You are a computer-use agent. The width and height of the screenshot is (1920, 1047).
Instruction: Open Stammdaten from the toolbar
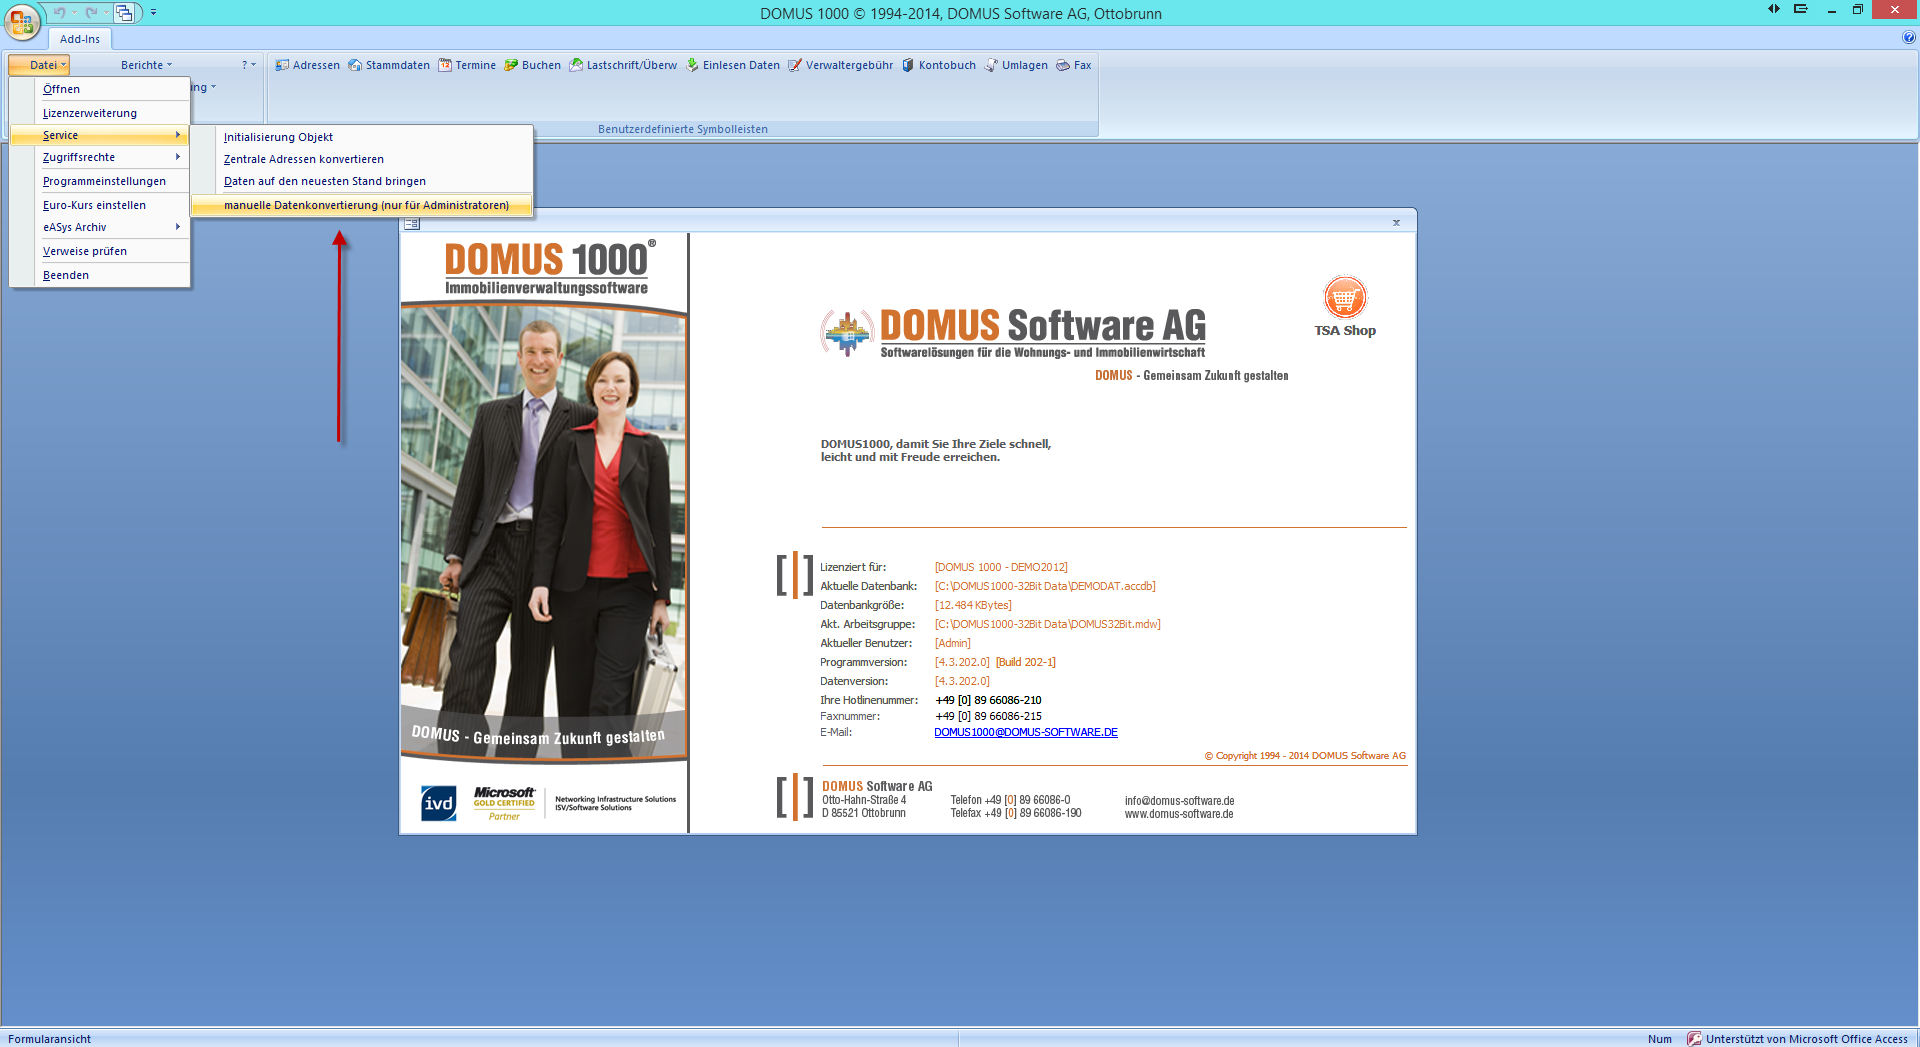click(389, 65)
